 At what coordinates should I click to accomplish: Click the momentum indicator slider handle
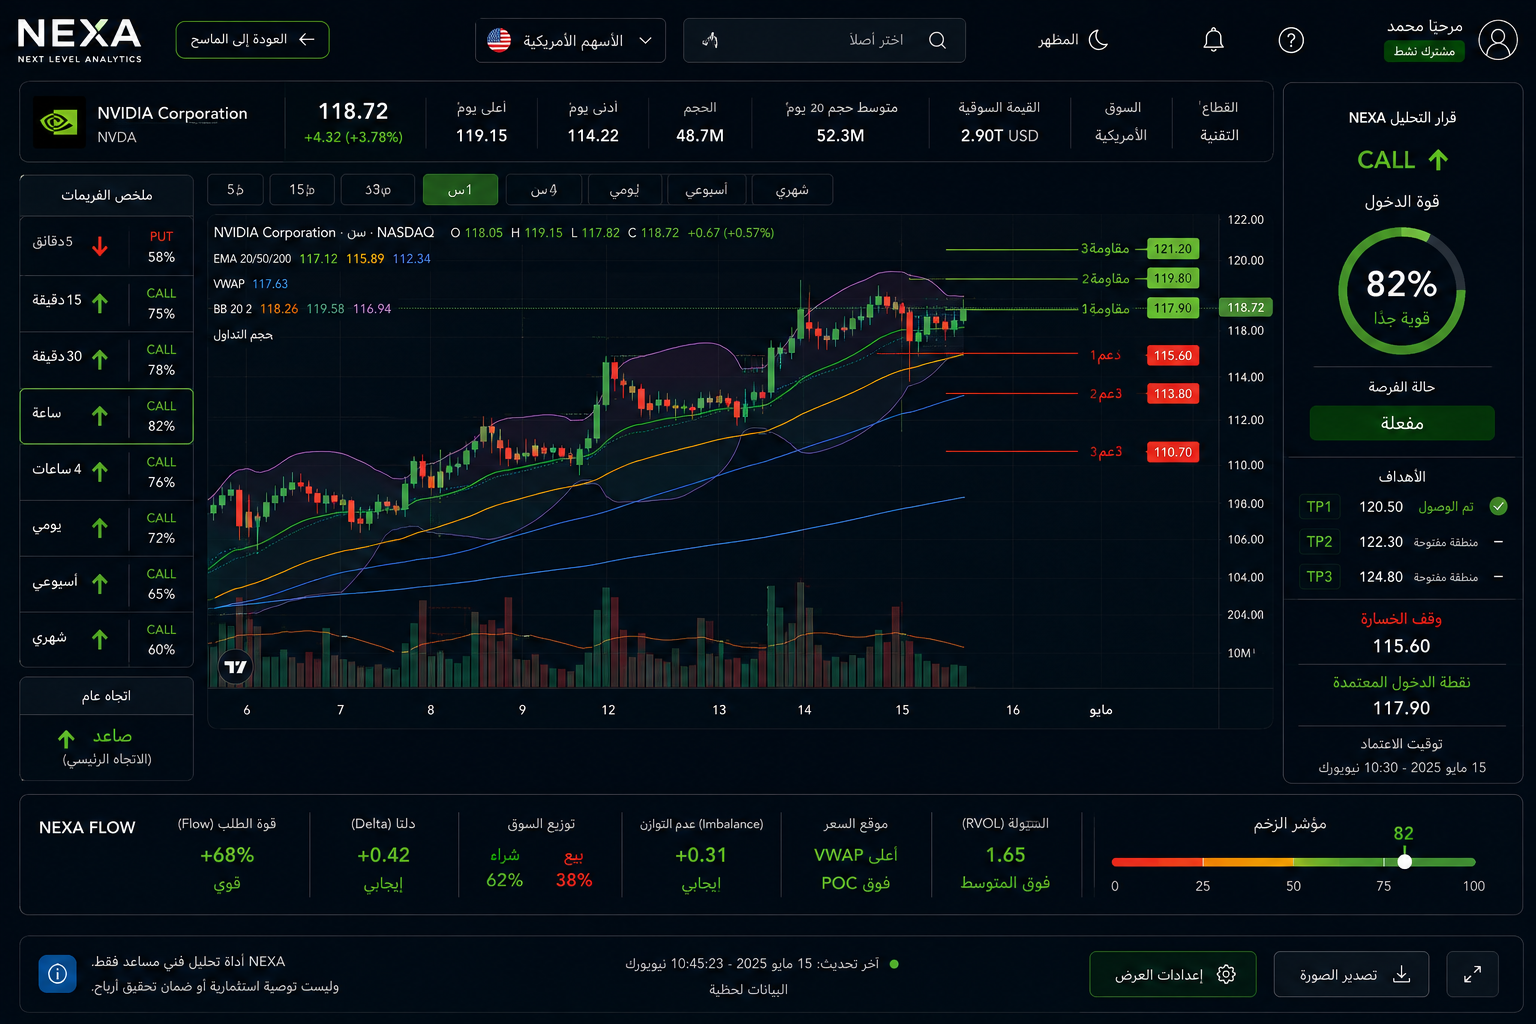pos(1404,861)
